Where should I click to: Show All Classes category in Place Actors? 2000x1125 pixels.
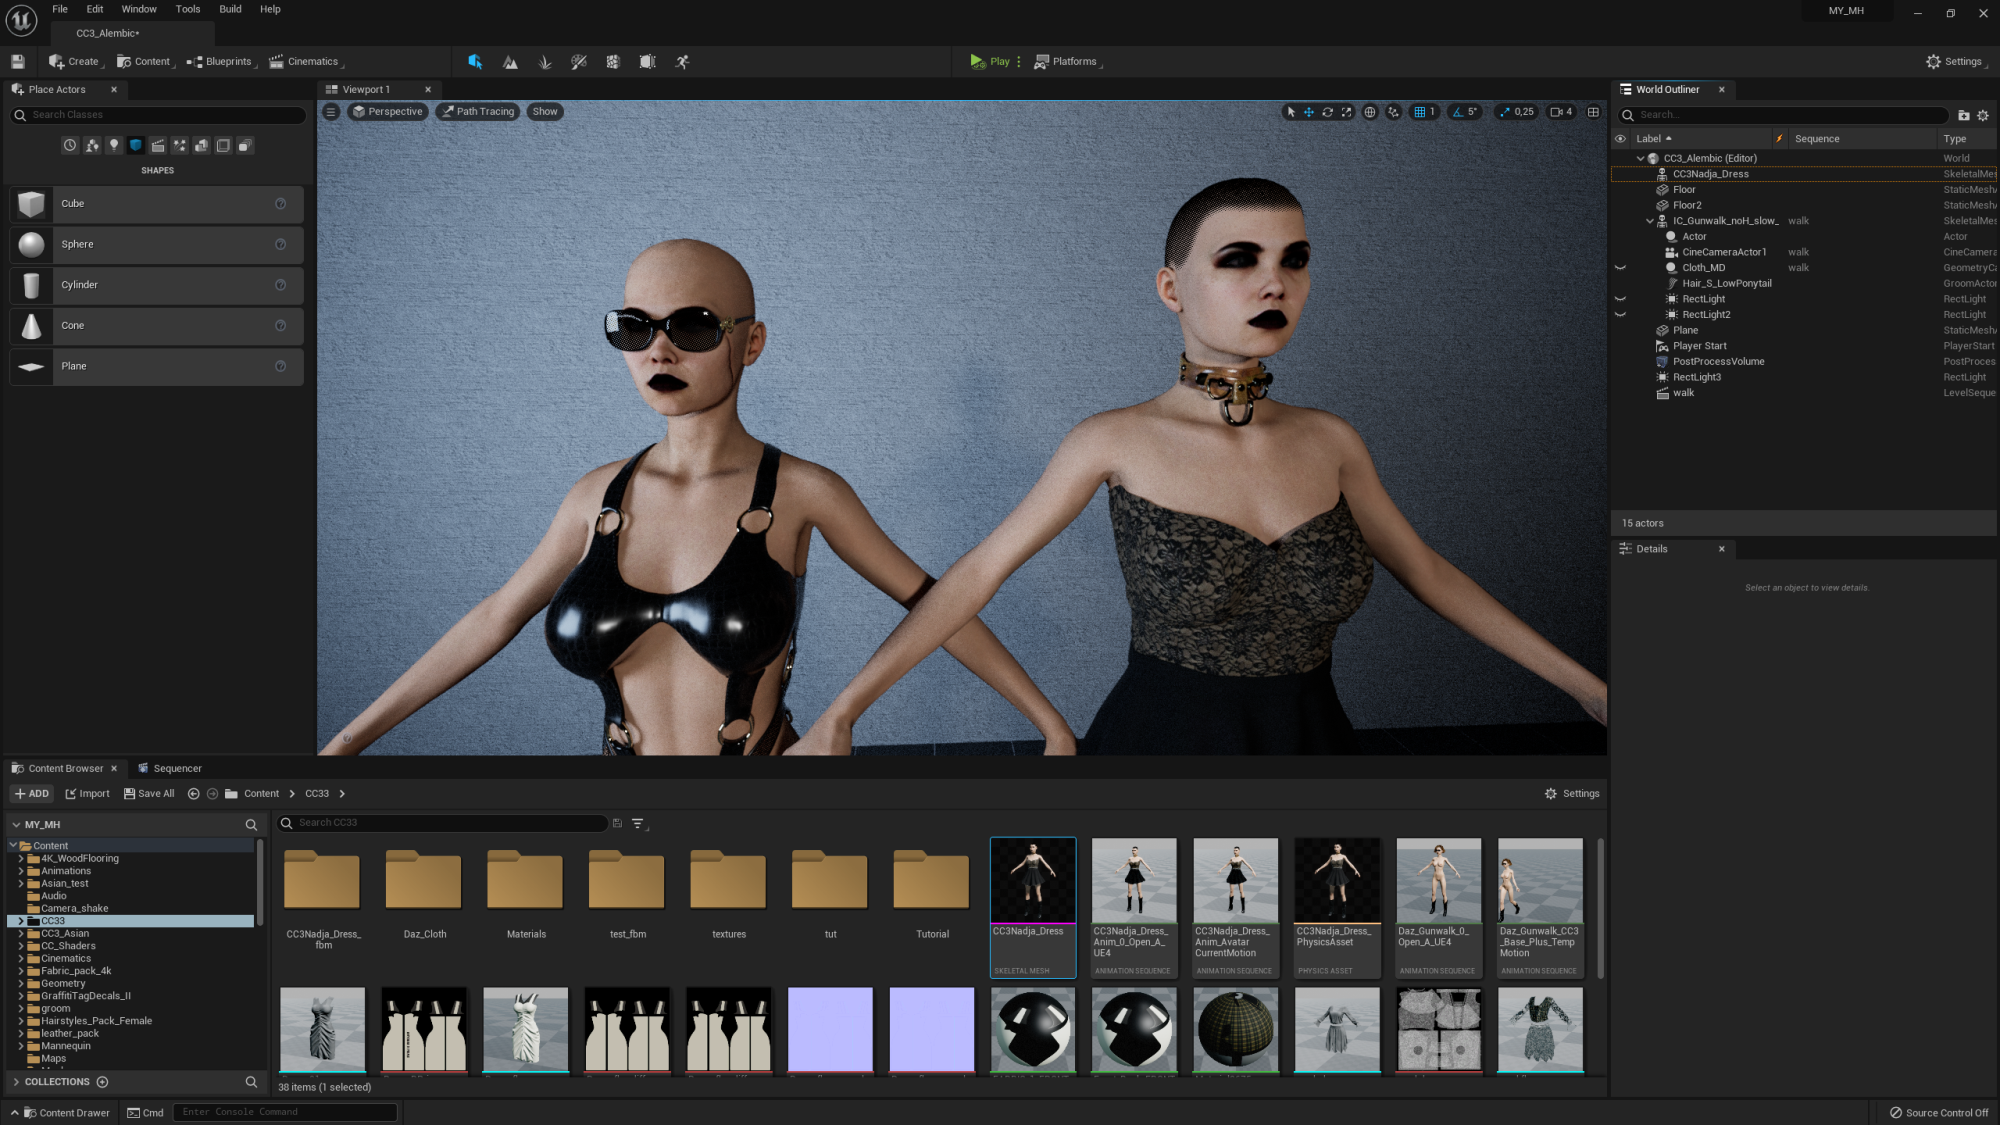point(245,145)
